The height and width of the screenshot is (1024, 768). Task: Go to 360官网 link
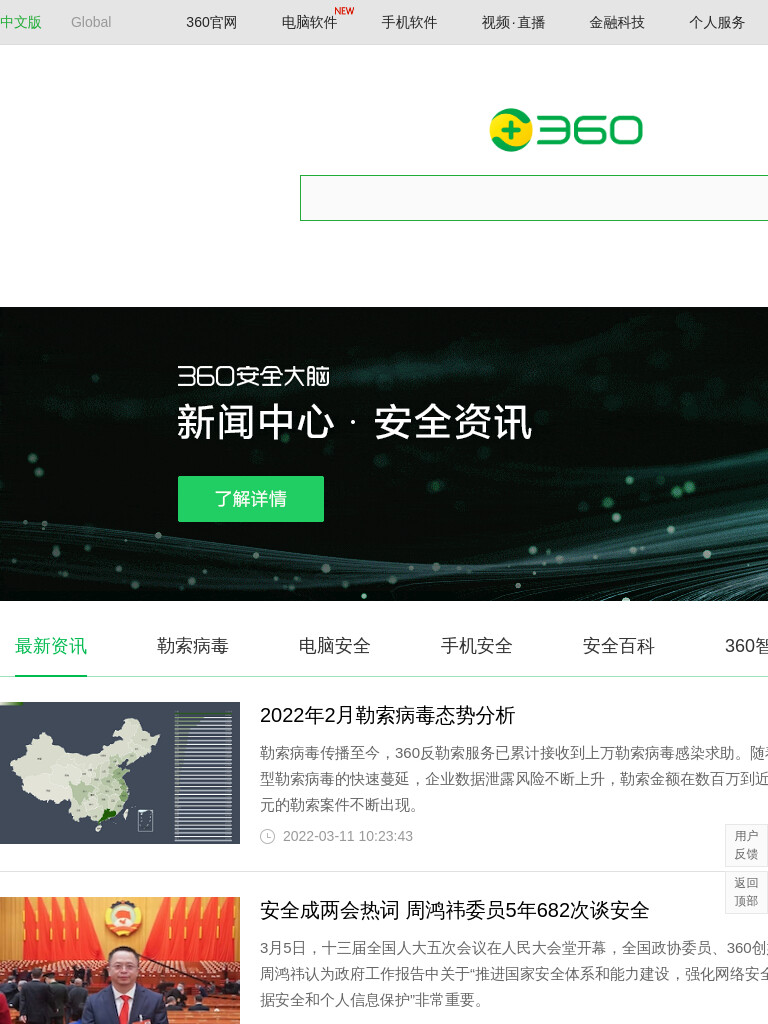(x=212, y=22)
